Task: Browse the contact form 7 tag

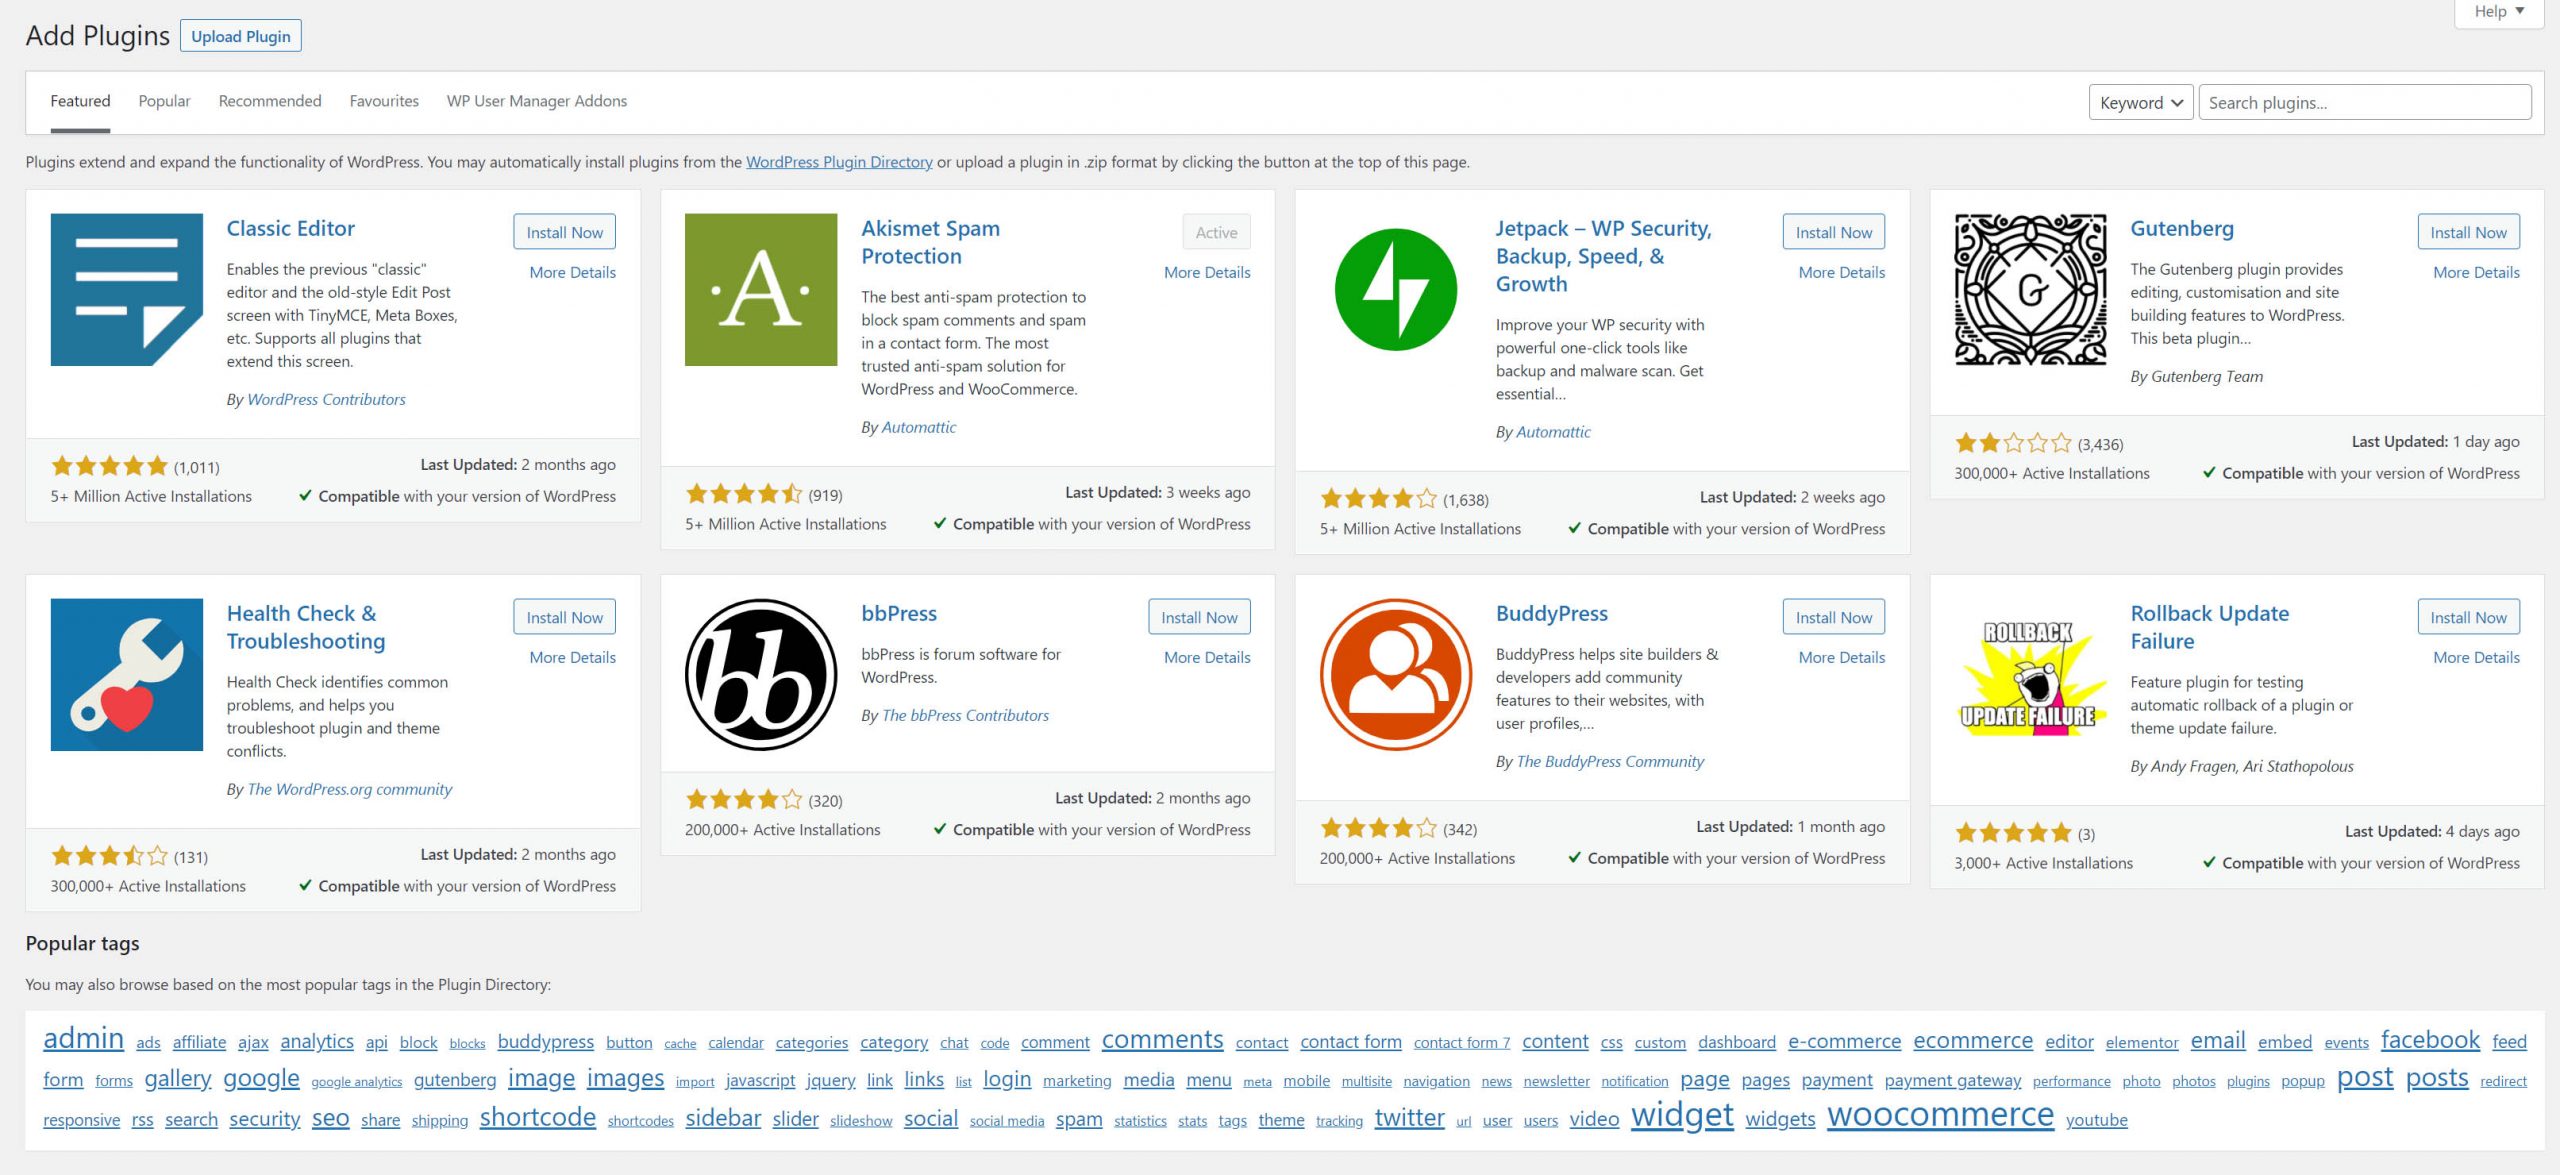Action: point(1461,1042)
